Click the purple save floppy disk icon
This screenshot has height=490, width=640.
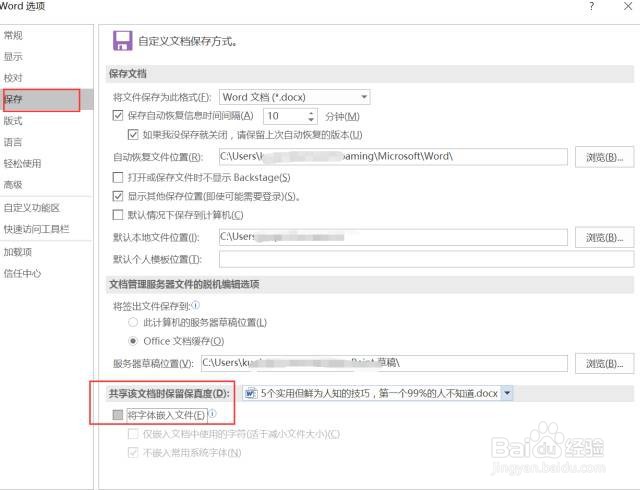click(x=122, y=41)
